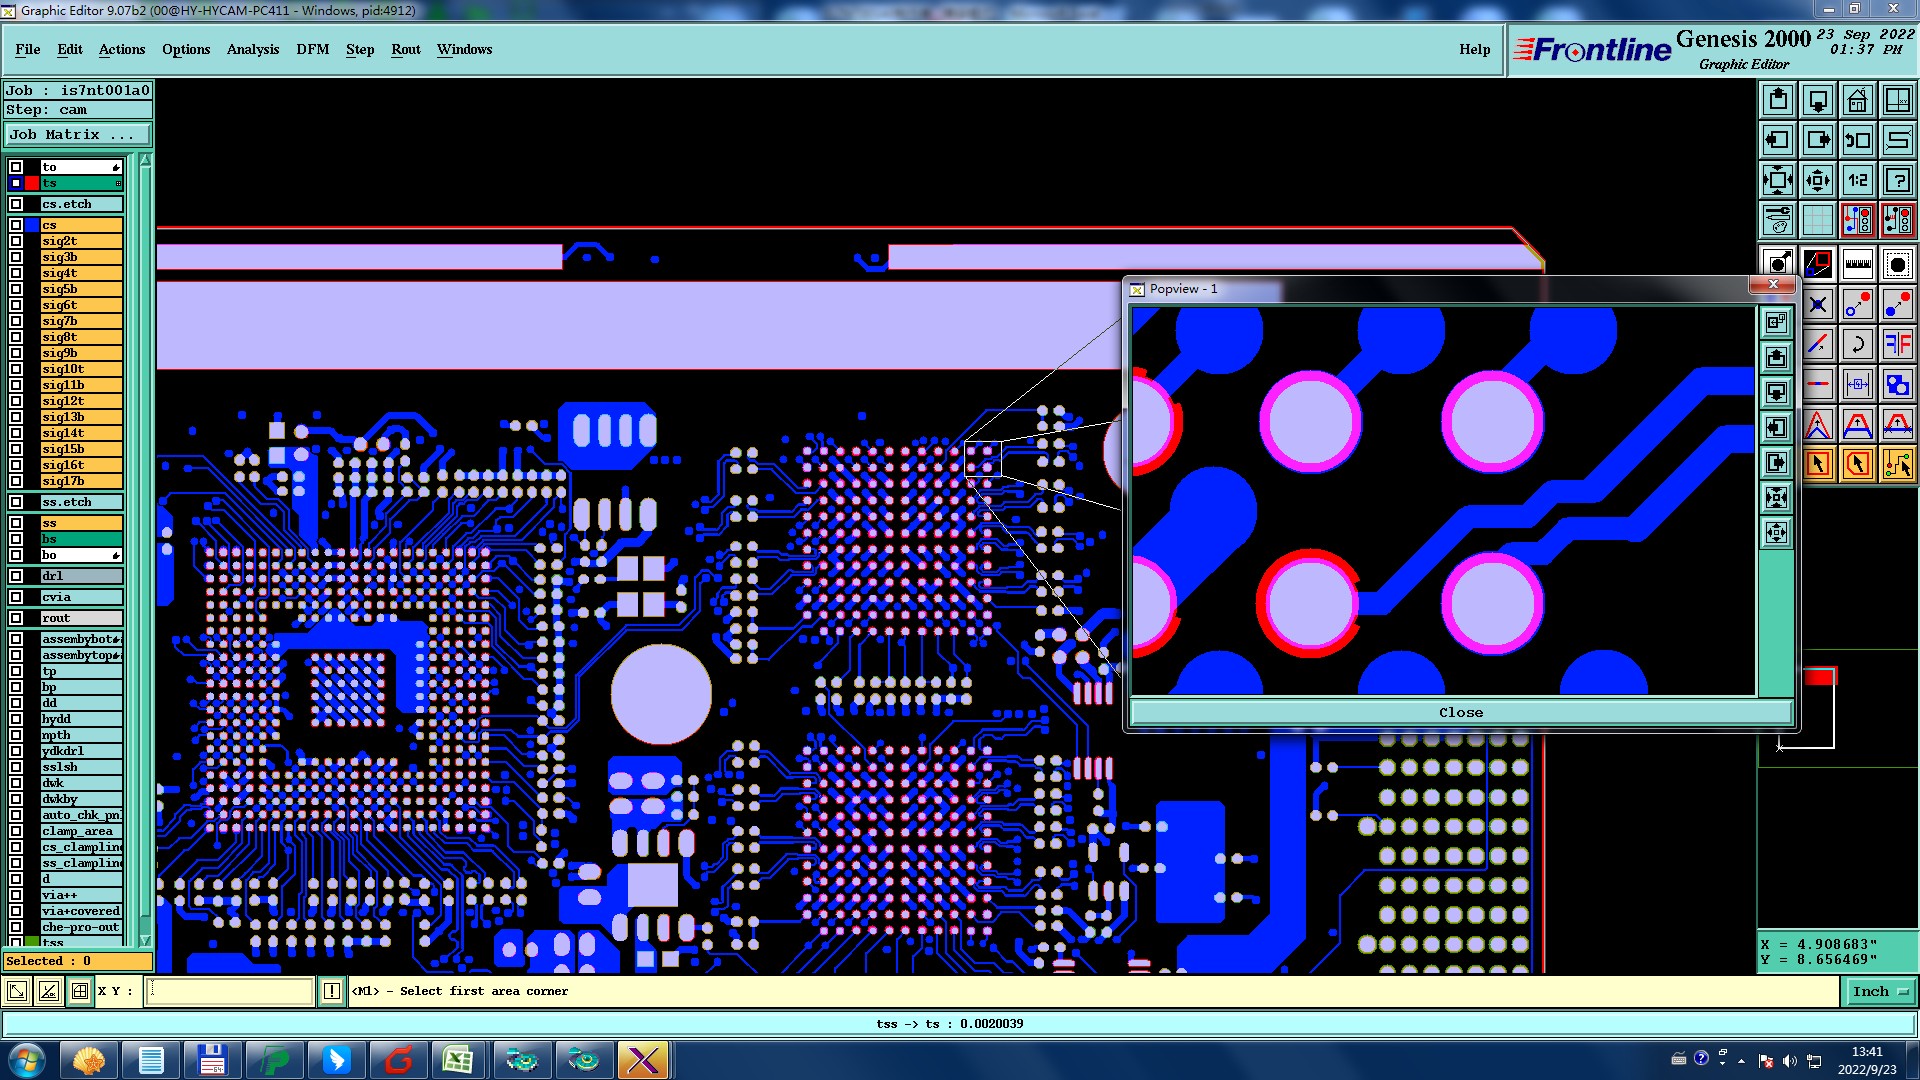Click the Home view icon
Screen dimensions: 1920x1080
click(x=1857, y=100)
